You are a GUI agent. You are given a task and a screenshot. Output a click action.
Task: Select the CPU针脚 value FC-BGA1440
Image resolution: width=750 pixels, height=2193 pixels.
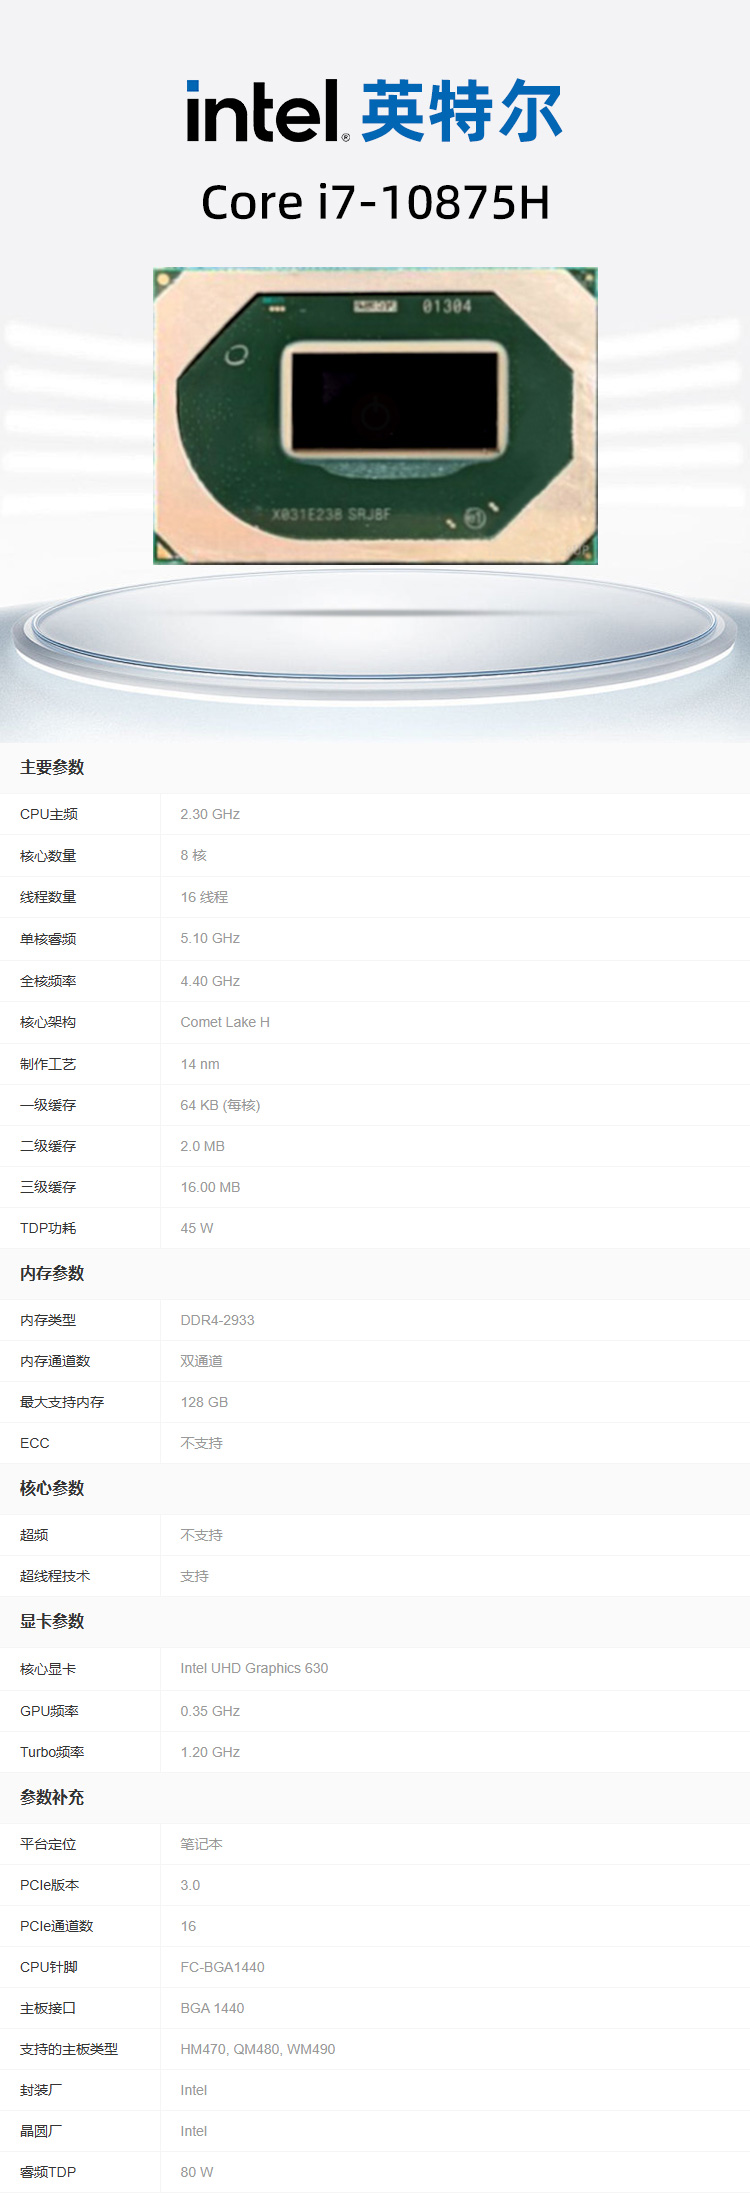coord(222,1967)
